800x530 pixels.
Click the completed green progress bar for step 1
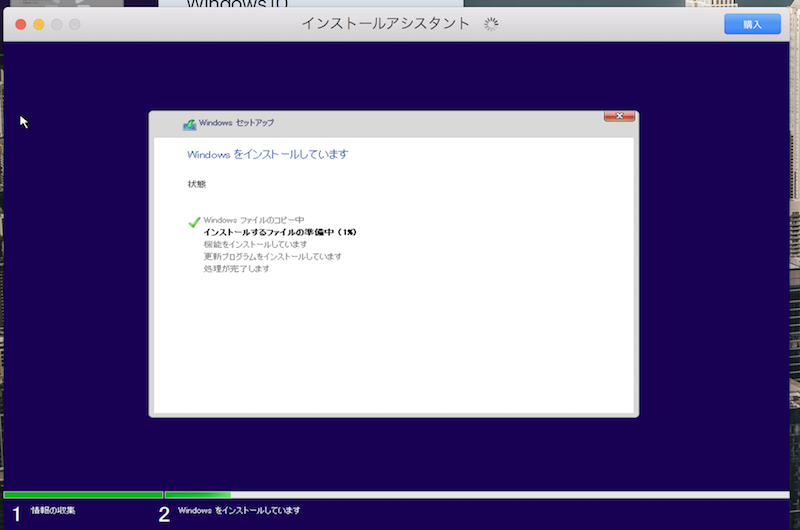click(83, 495)
